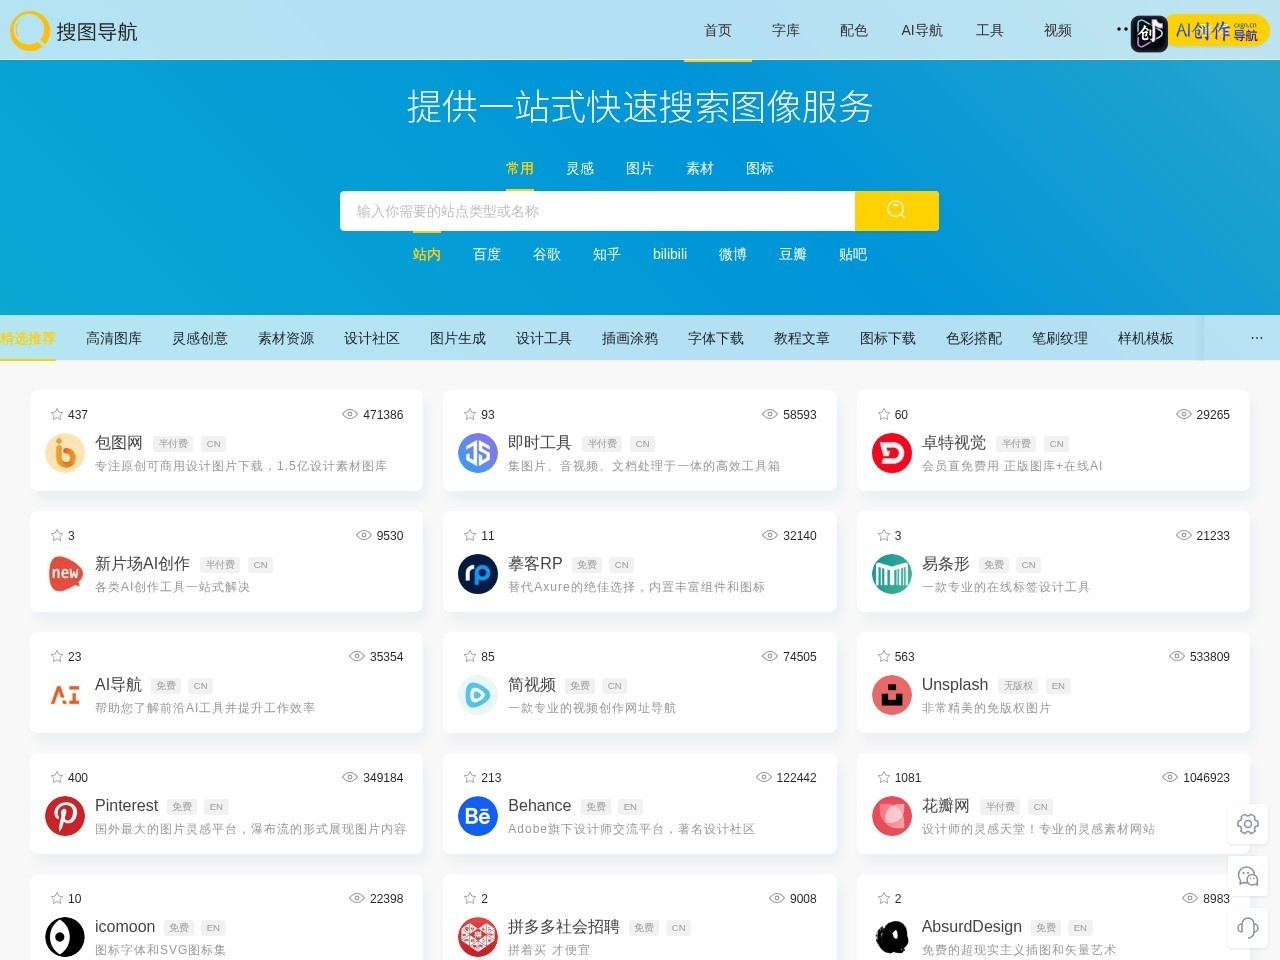Open 样机模板 category tab

pos(1146,338)
